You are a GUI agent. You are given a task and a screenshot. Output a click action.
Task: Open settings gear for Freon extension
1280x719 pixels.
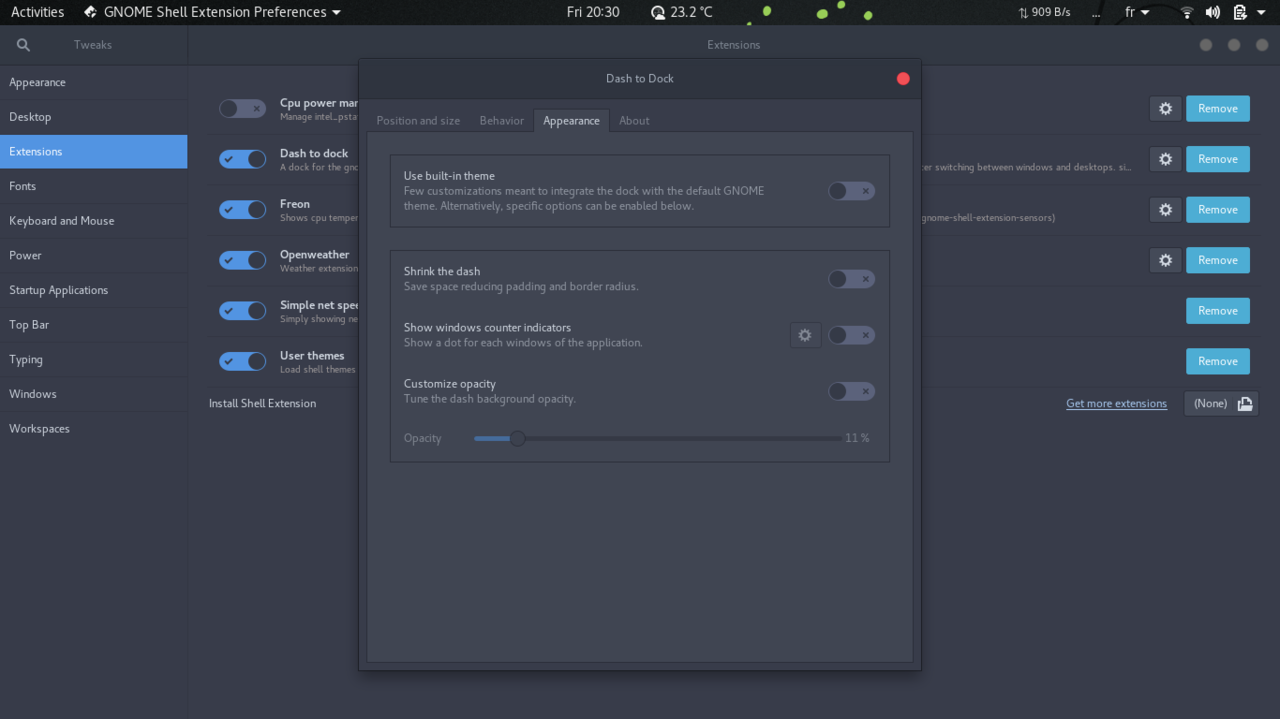tap(1165, 210)
